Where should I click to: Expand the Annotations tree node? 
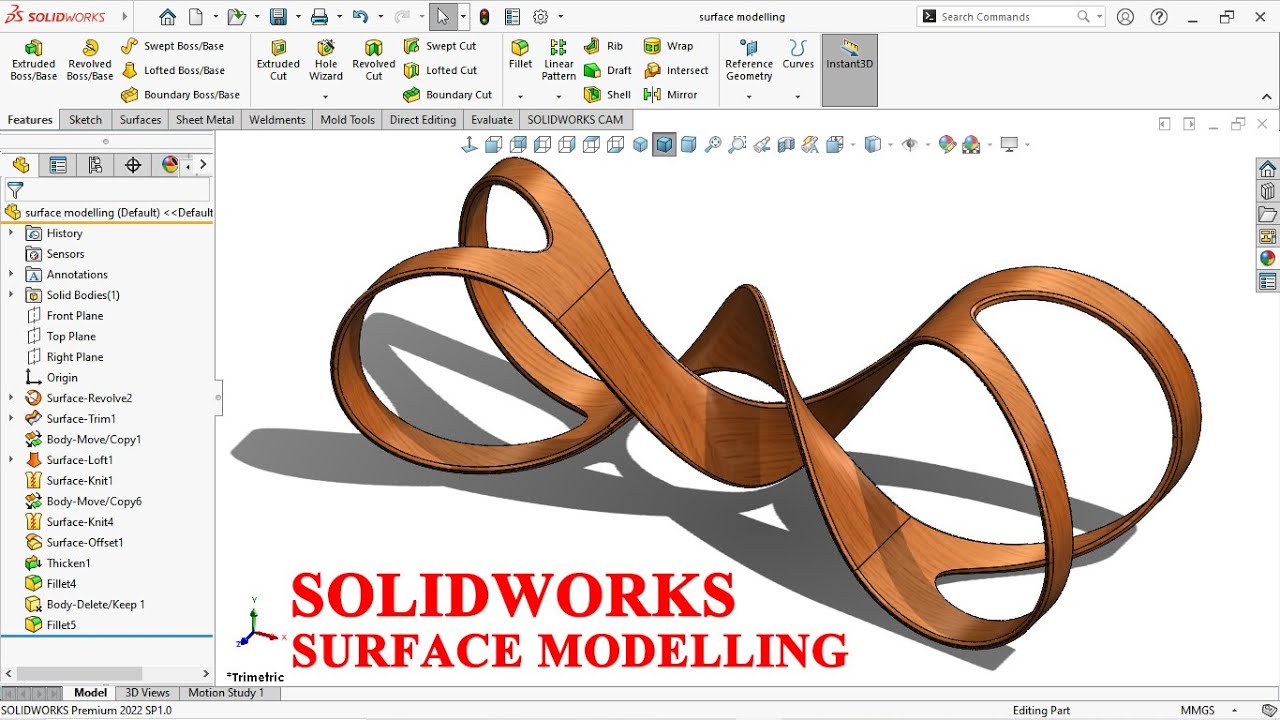click(11, 274)
